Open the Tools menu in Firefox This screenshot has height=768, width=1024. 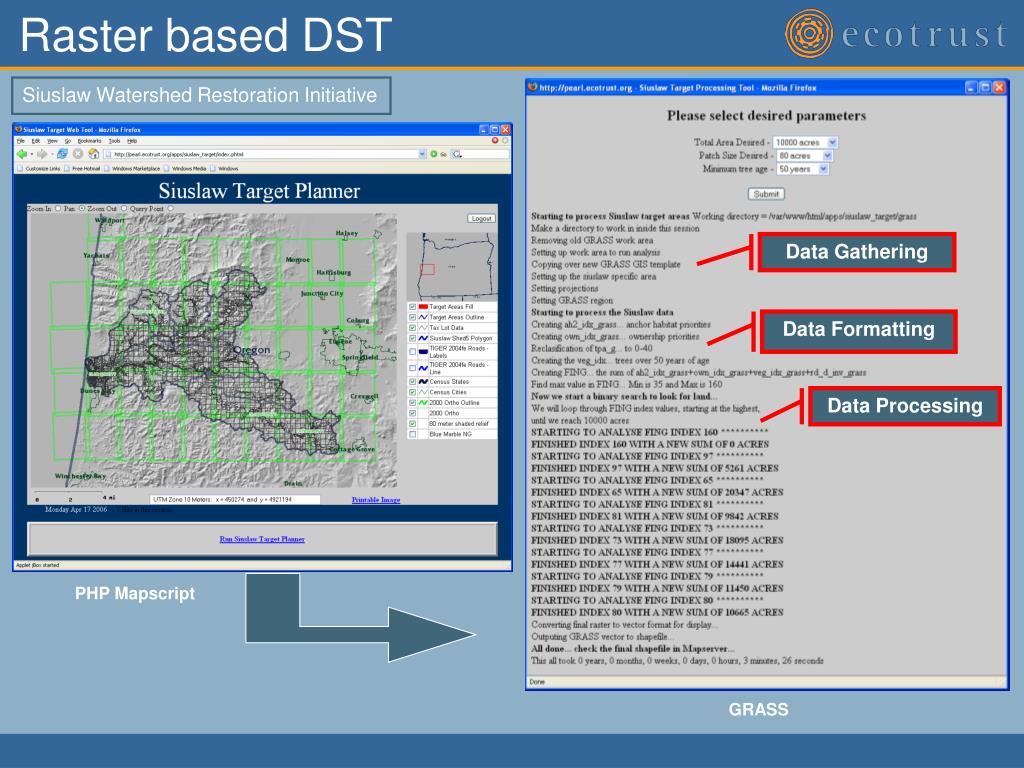[x=114, y=140]
